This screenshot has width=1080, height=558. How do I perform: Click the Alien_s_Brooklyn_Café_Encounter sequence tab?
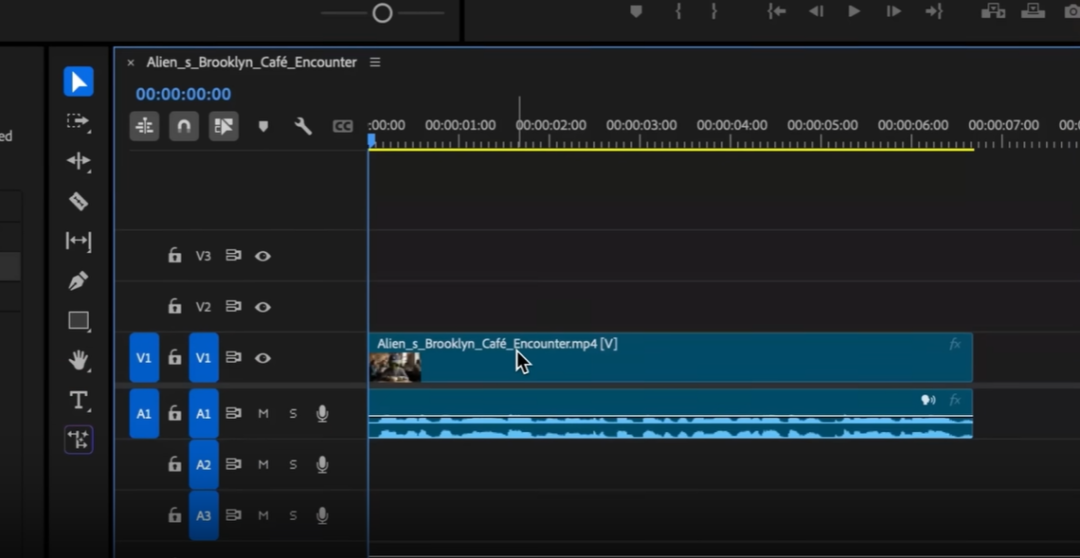[x=251, y=62]
